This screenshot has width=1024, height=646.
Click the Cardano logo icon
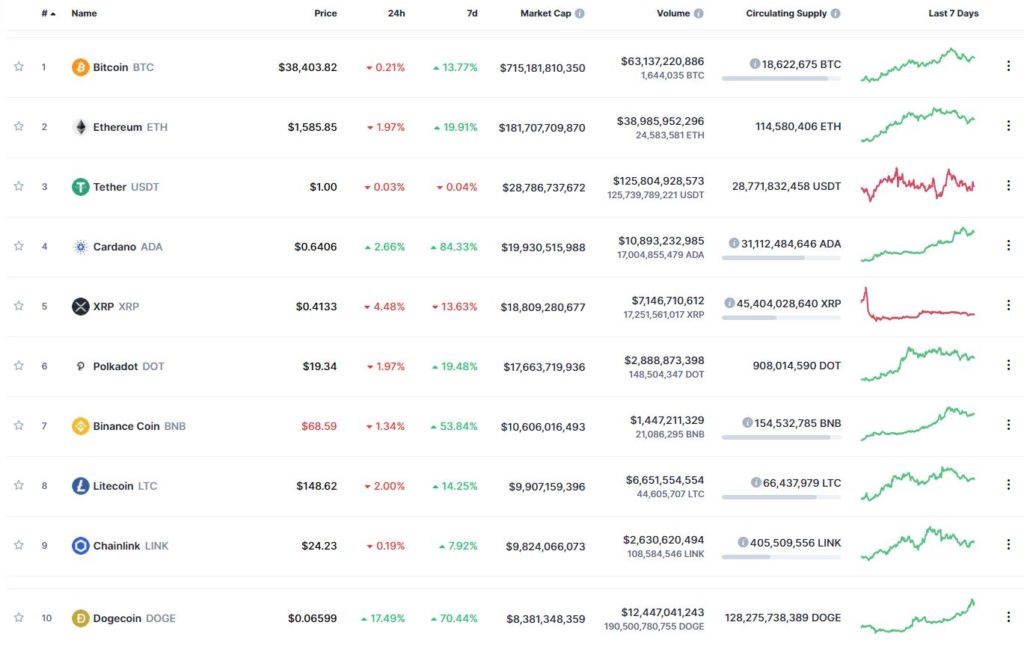[80, 247]
